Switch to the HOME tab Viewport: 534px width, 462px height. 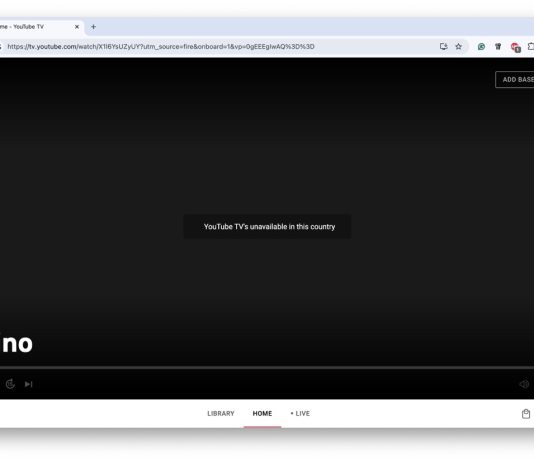click(262, 413)
